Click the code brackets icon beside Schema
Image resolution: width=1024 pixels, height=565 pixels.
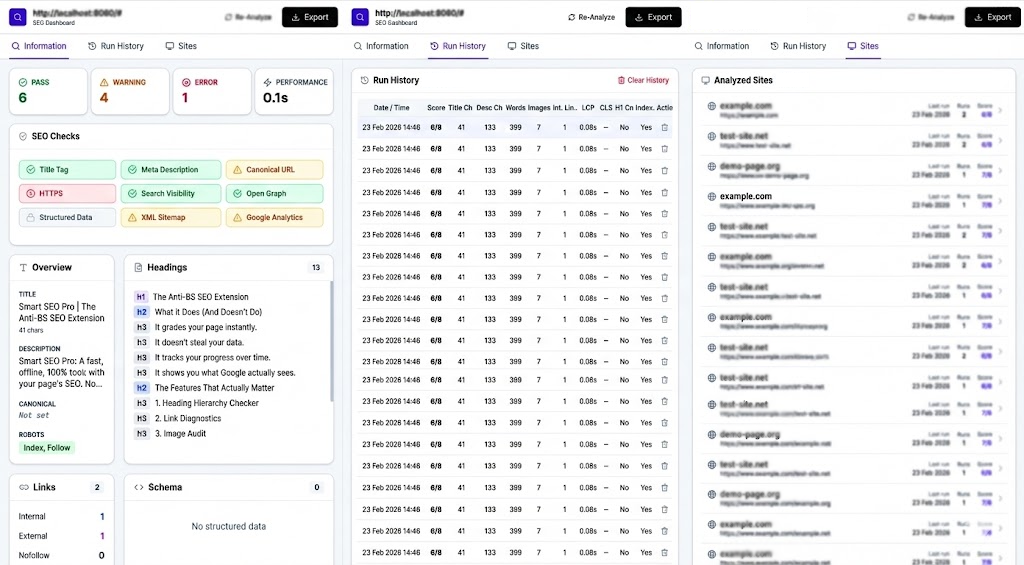[138, 487]
